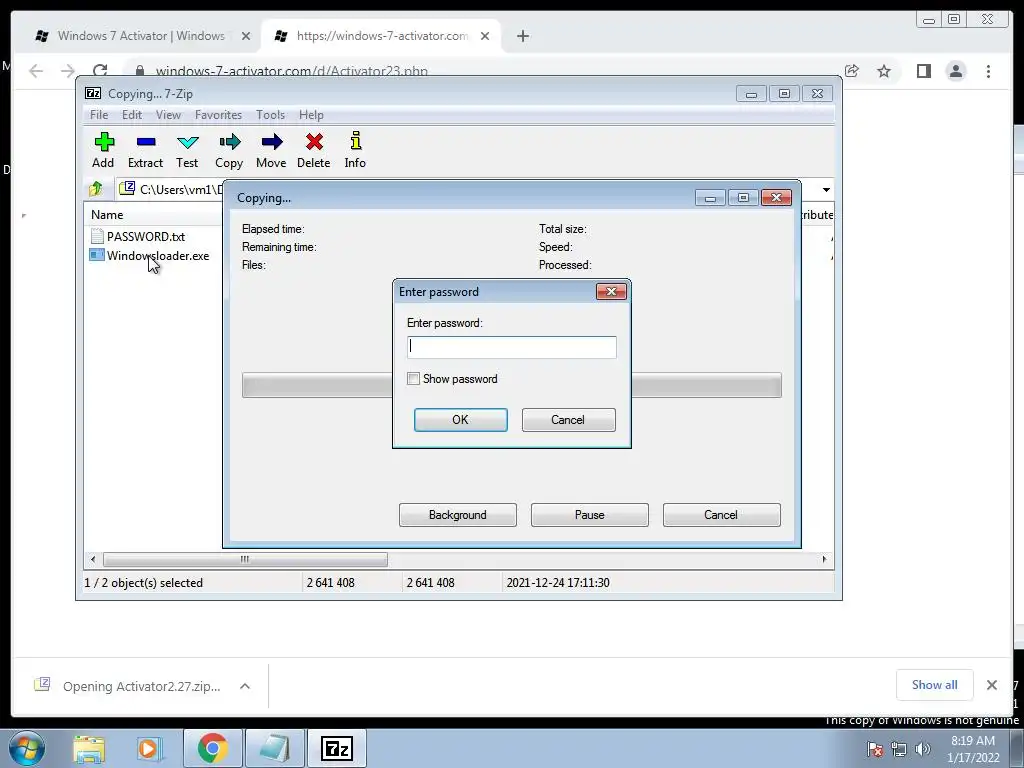The width and height of the screenshot is (1024, 768).
Task: Click the taskbar clock showing 8:19 AM
Action: [973, 749]
